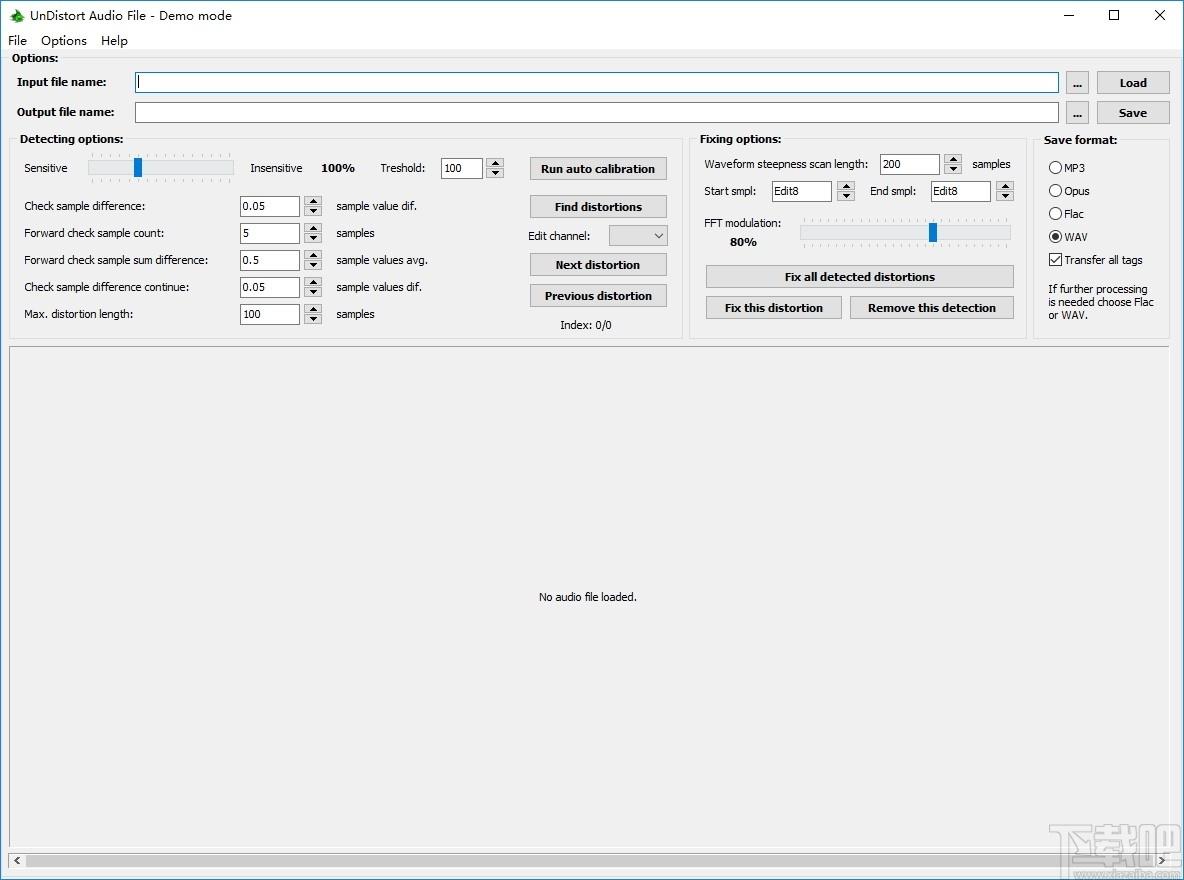Click the Input file name field
This screenshot has height=880, width=1184.
click(597, 82)
